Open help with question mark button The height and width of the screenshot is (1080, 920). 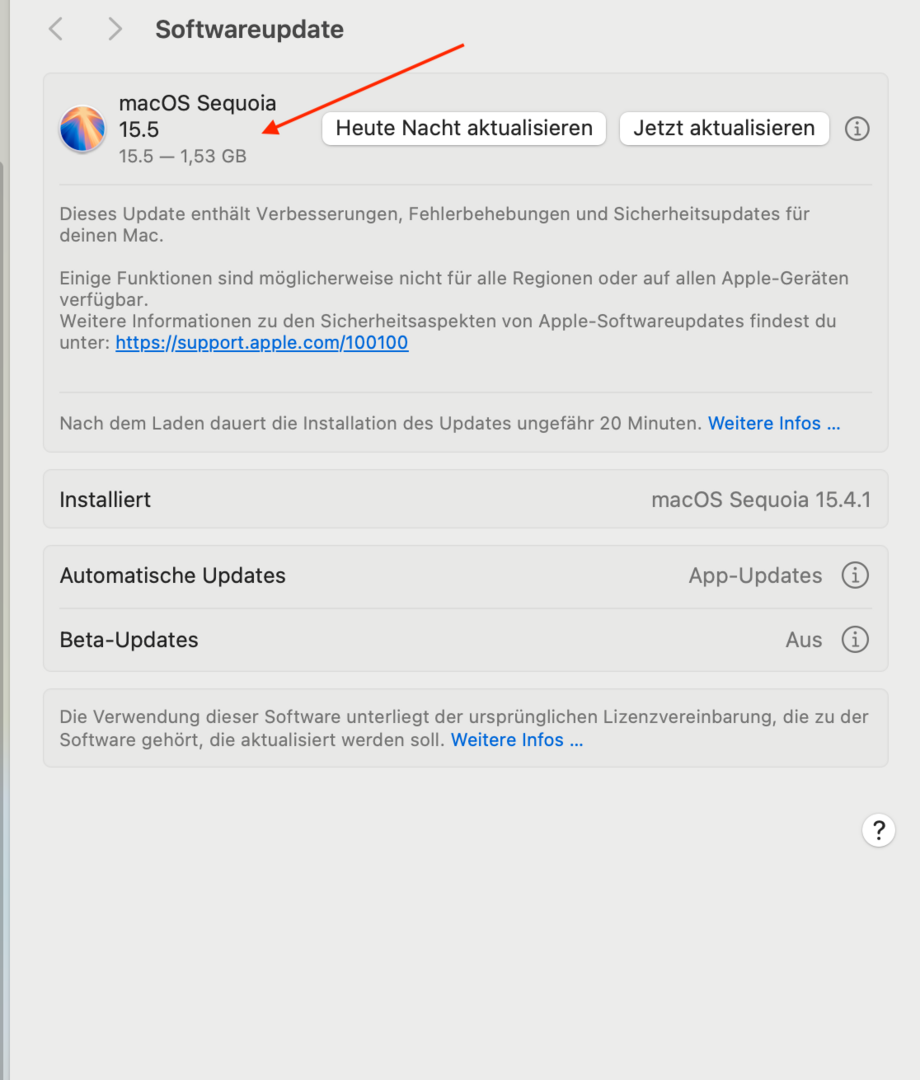pos(878,830)
